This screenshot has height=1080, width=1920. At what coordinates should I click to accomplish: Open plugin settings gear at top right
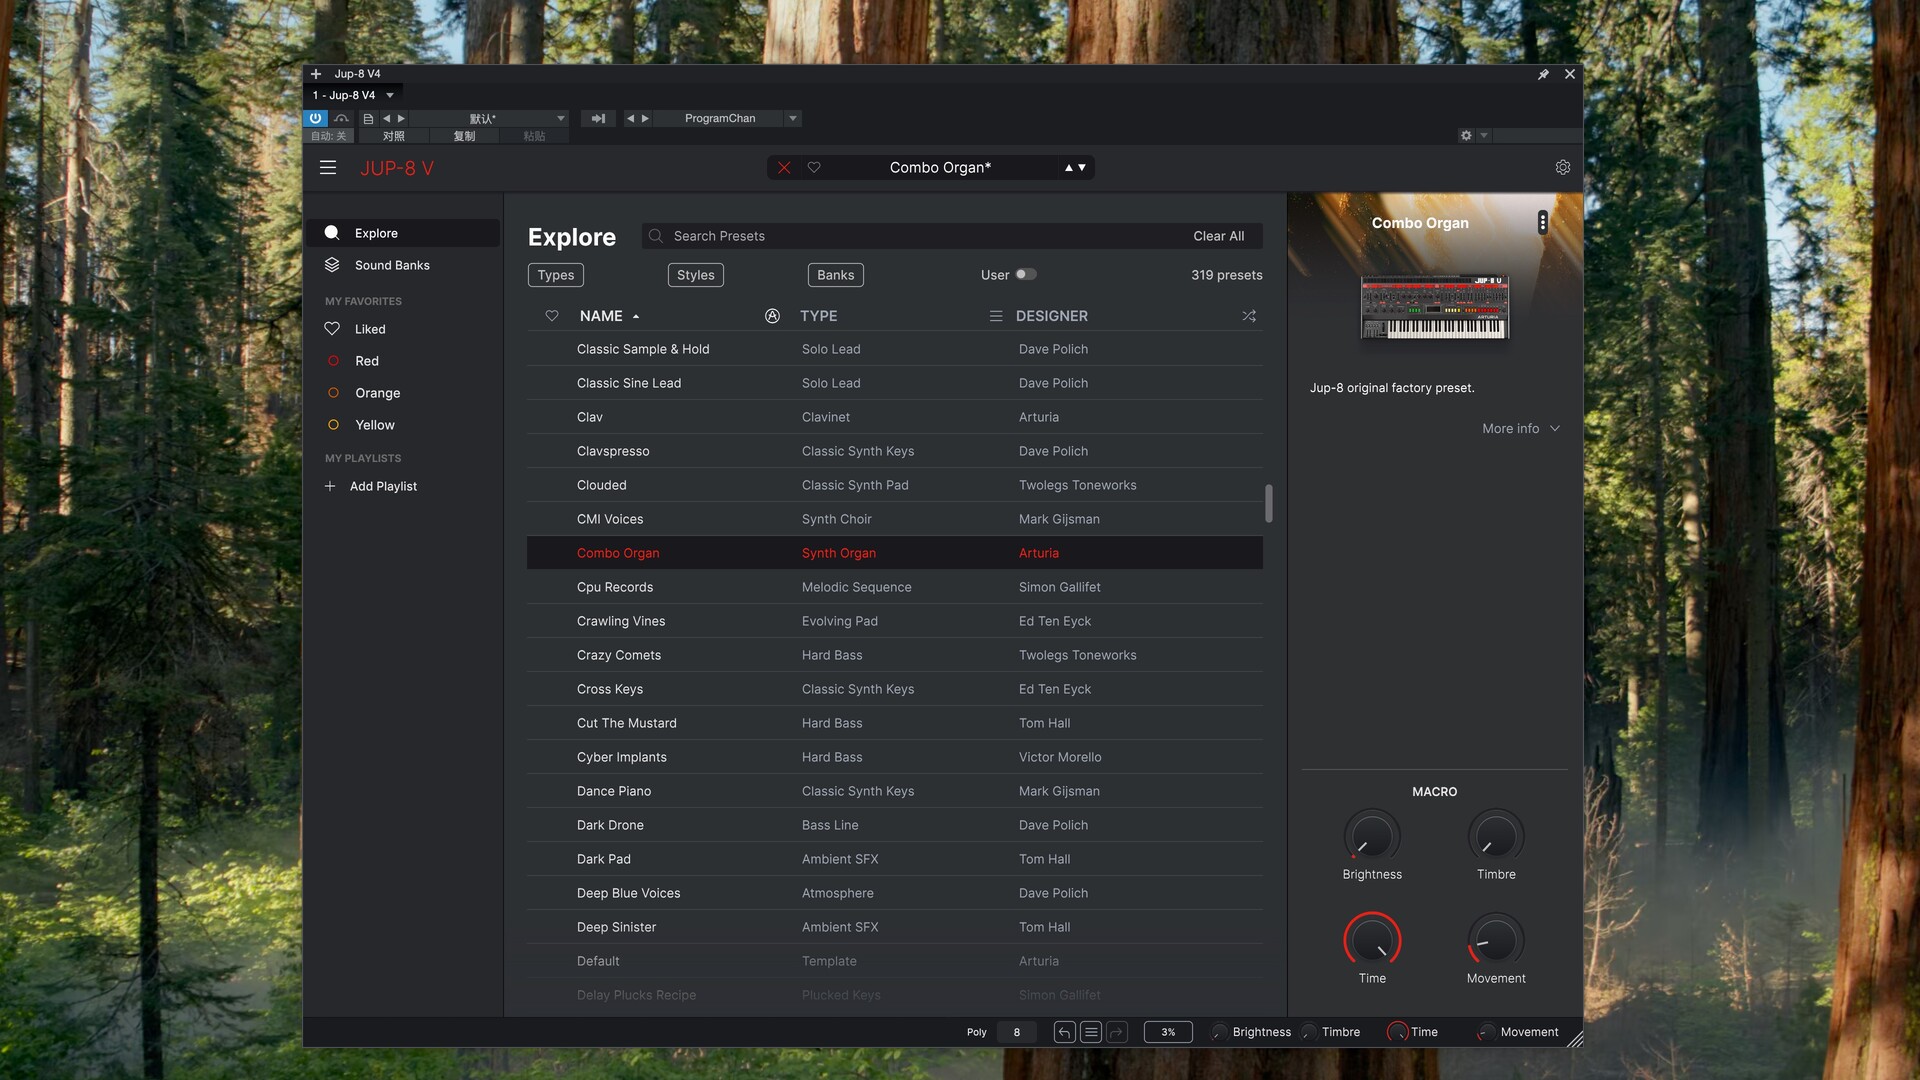tap(1563, 168)
